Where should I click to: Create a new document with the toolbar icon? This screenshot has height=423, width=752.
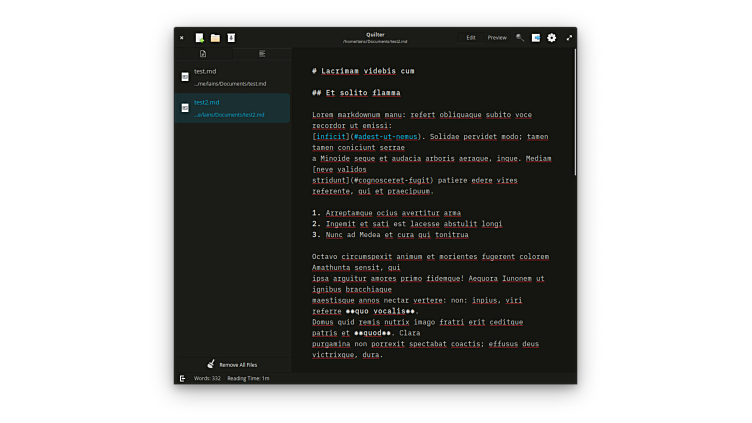click(x=200, y=38)
